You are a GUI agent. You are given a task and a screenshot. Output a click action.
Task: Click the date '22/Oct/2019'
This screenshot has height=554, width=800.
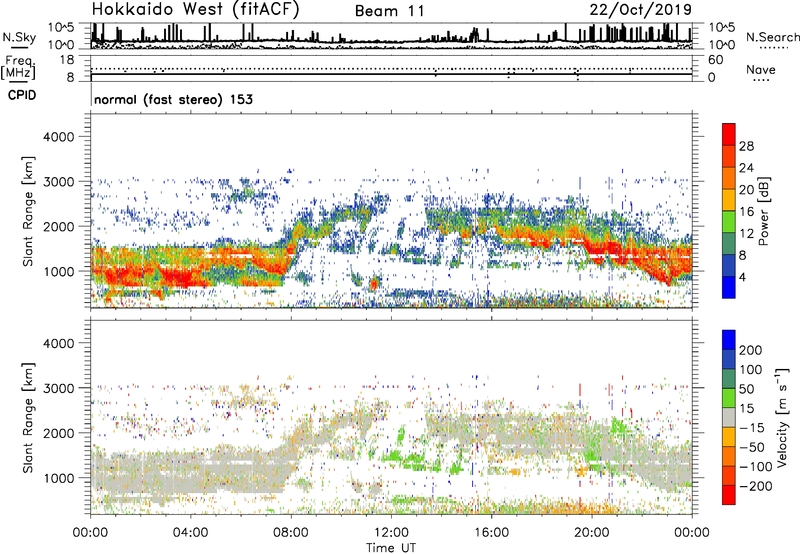click(x=641, y=10)
